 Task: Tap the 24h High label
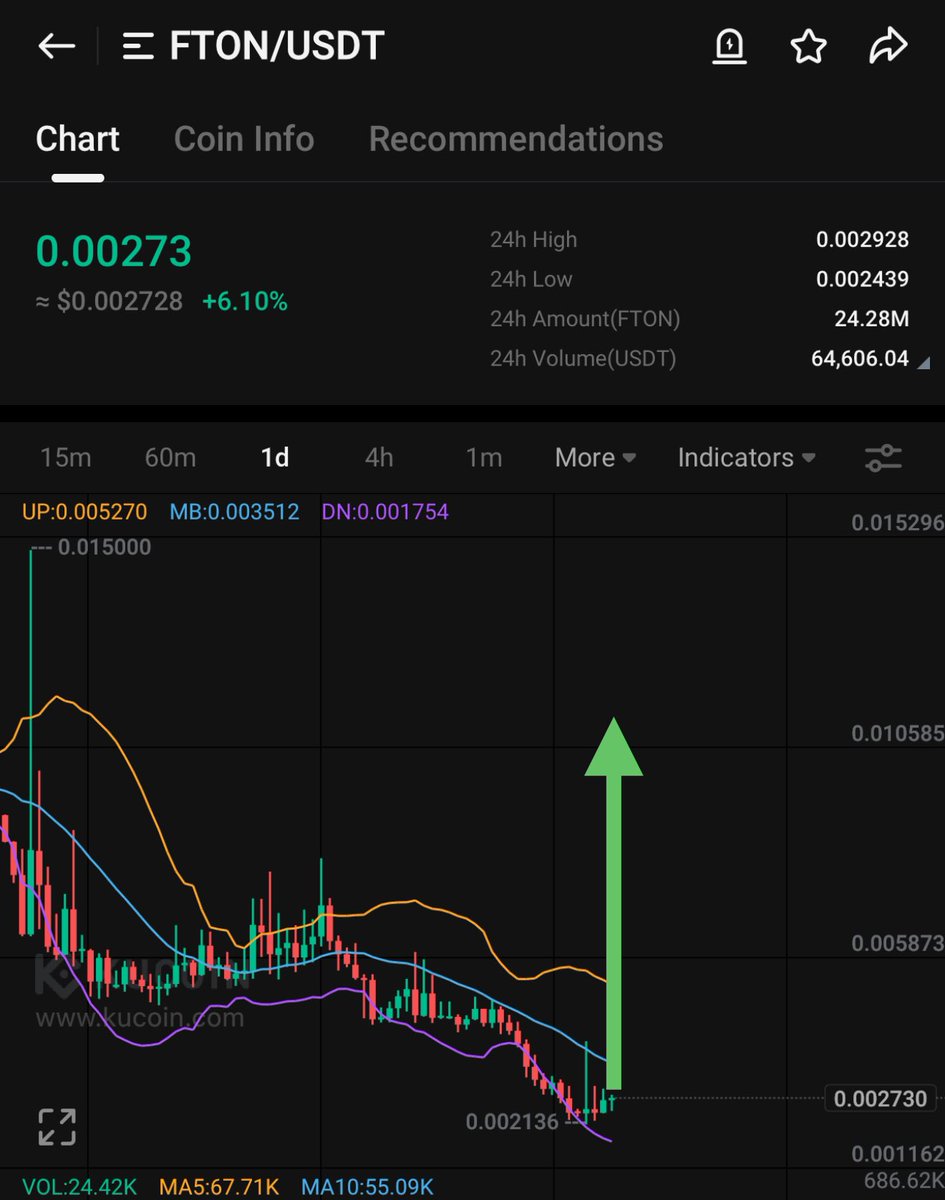click(x=533, y=240)
